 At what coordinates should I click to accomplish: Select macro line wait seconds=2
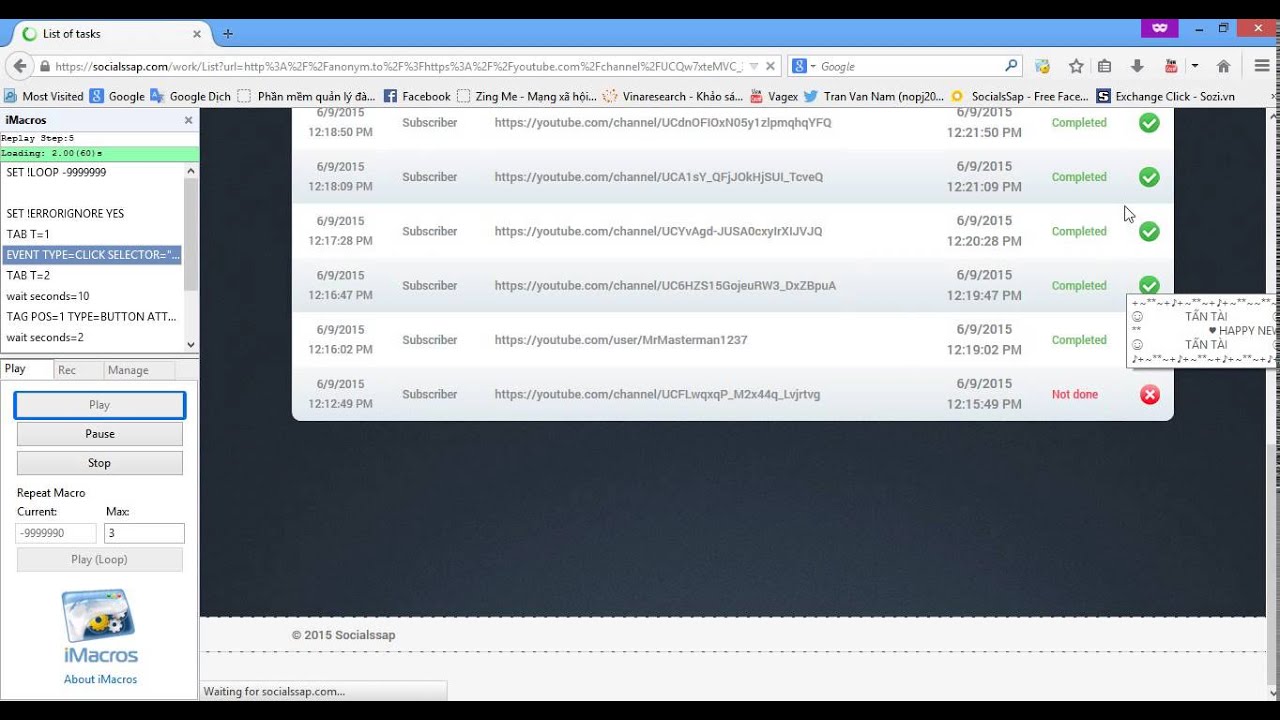point(92,337)
